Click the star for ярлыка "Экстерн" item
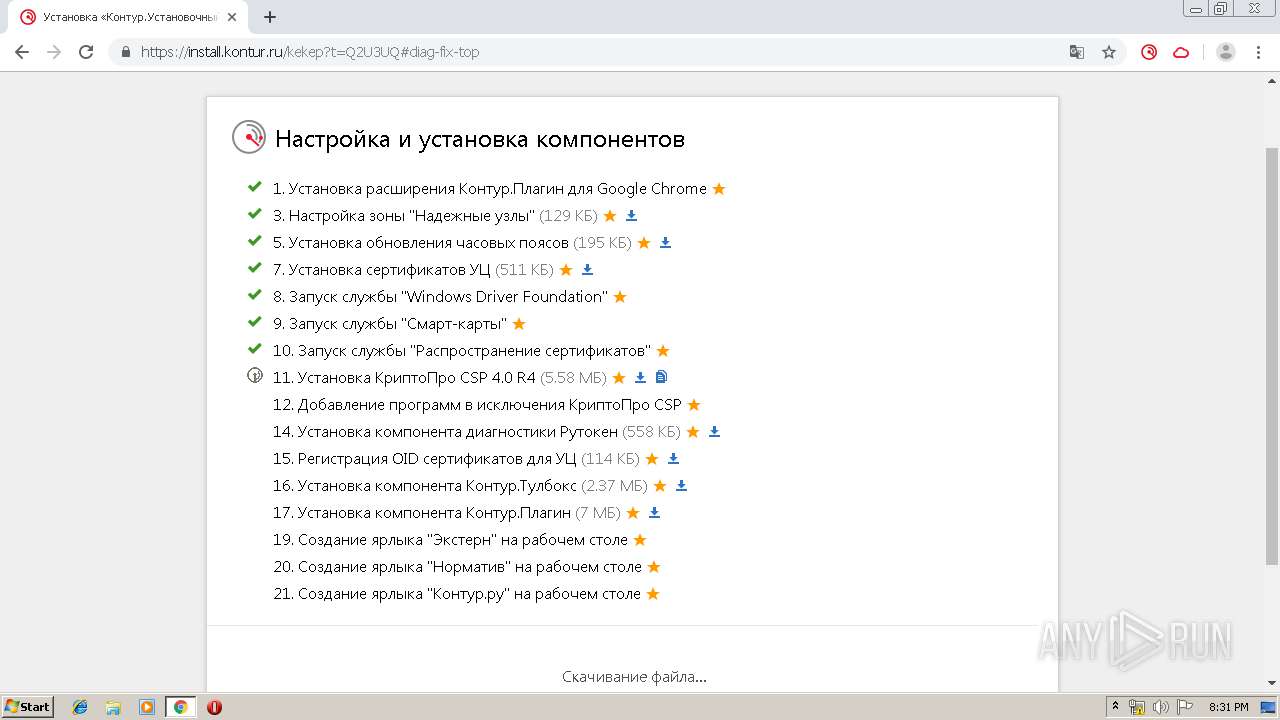This screenshot has height=720, width=1280. [640, 540]
